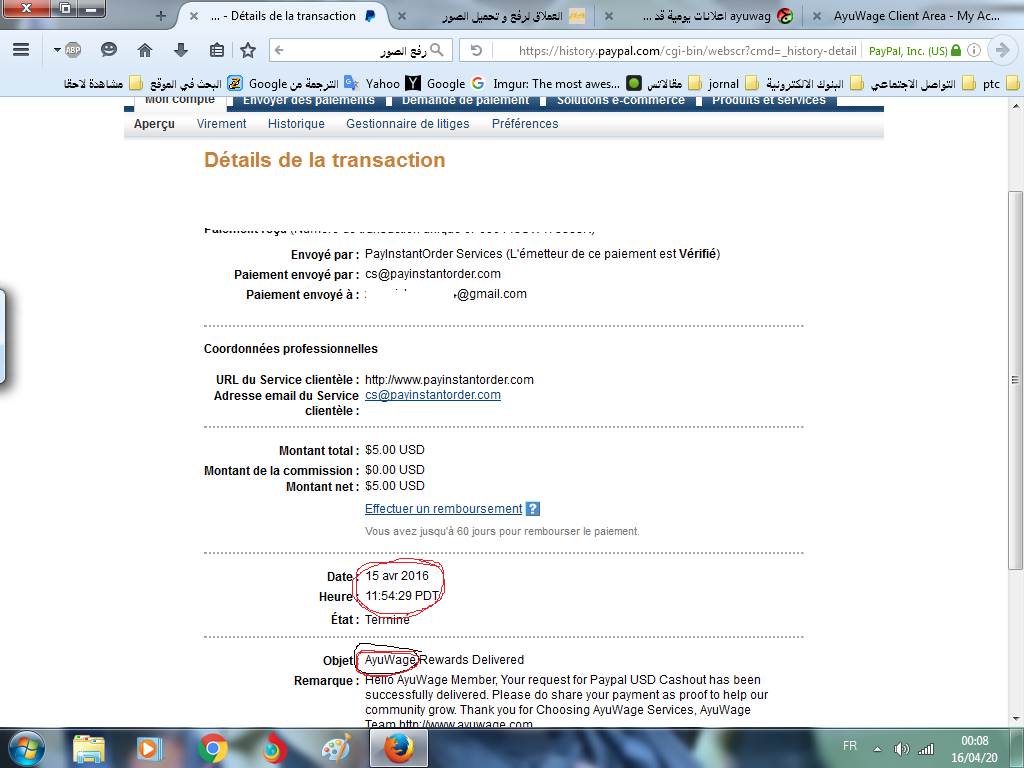Open the jornal bookmark folder
This screenshot has width=1024, height=768.
click(x=733, y=83)
